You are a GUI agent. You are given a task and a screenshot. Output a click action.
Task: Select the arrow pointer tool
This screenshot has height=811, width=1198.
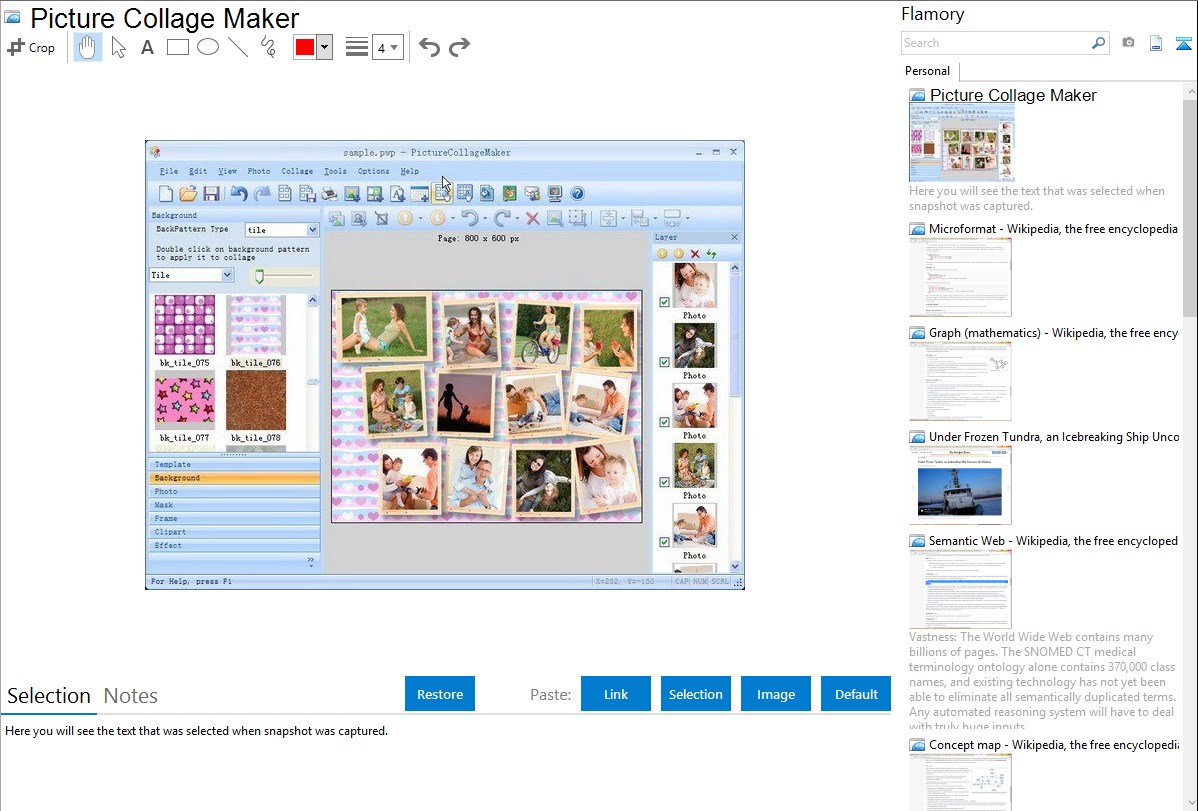[118, 47]
